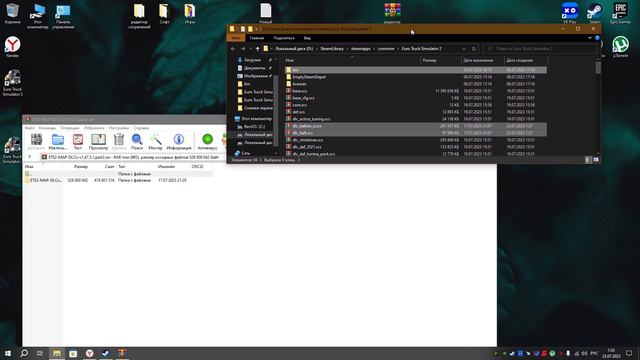Image resolution: width=640 pixels, height=360 pixels.
Task: Click the Add button in the WinRAR toolbar
Action: (x=36, y=142)
